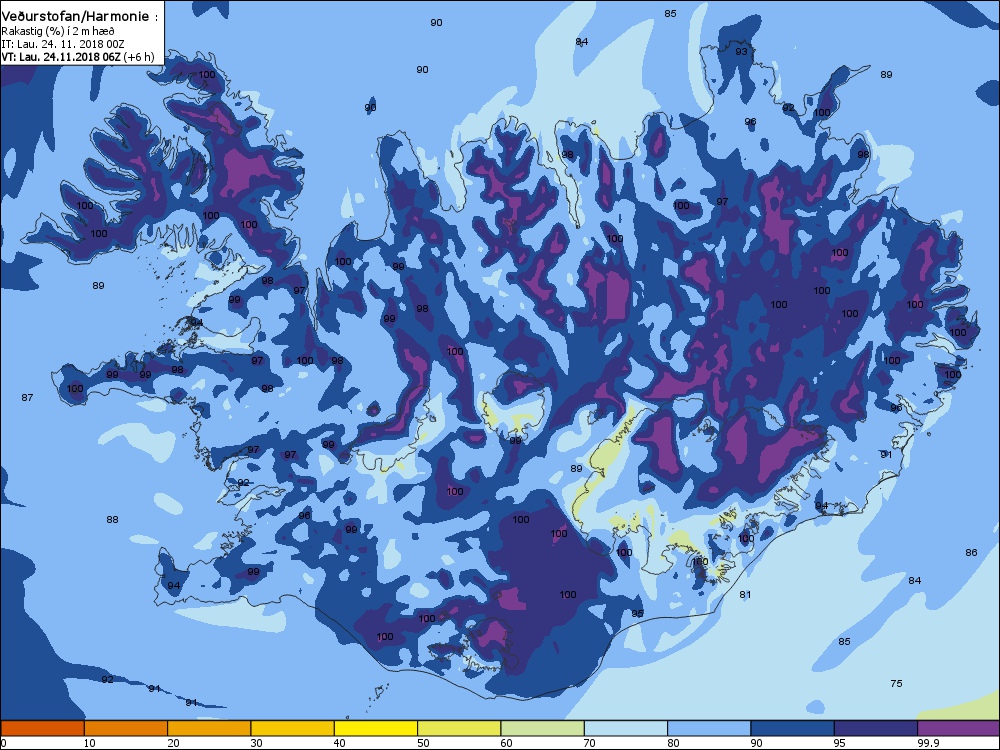Click the humidity value 93 on the map
The height and width of the screenshot is (750, 1000).
(x=741, y=51)
